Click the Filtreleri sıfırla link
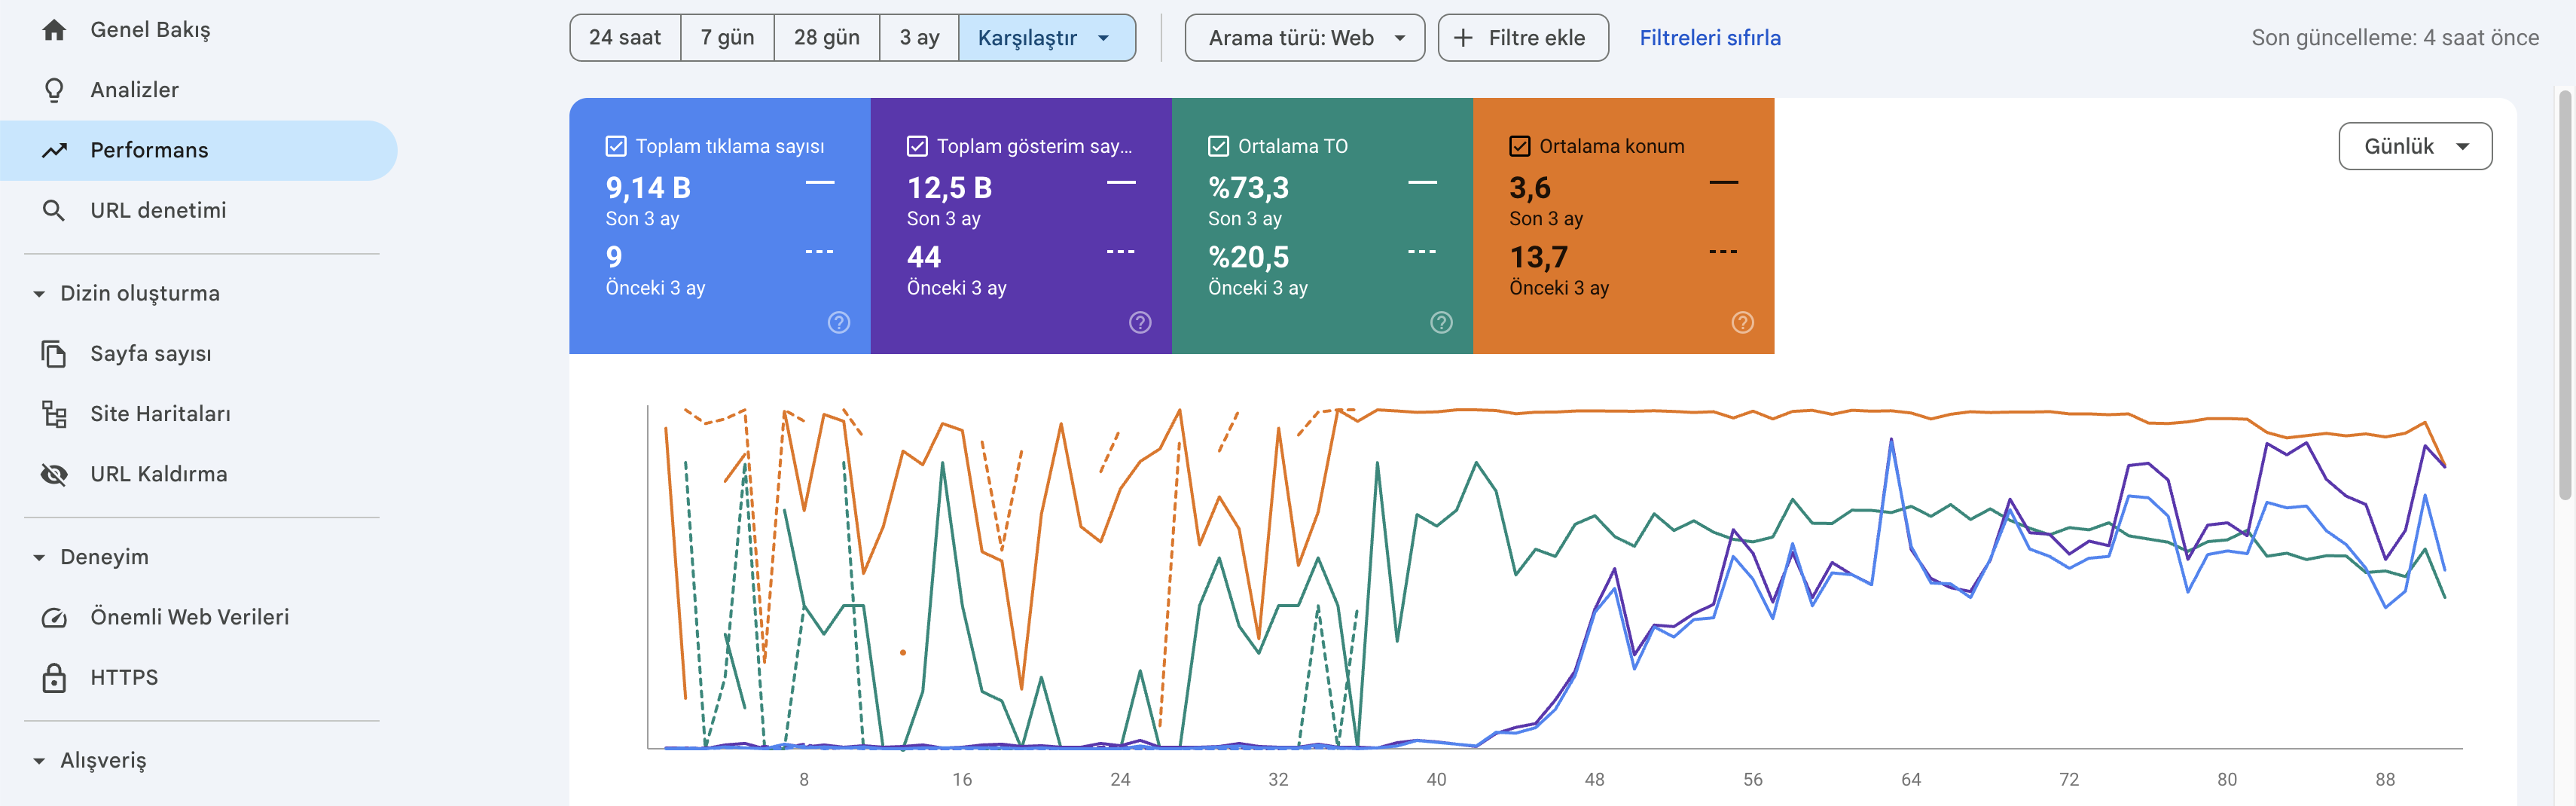The image size is (2576, 806). (1709, 38)
